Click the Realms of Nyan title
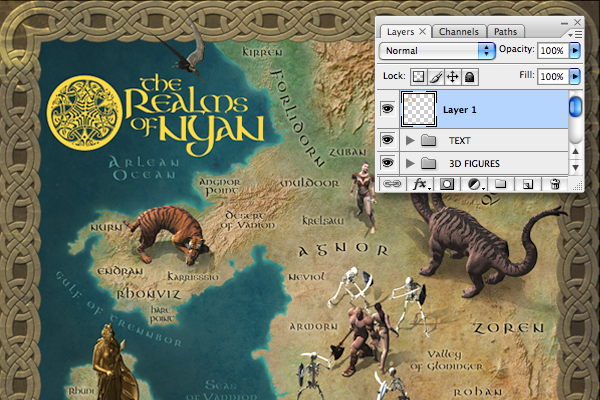The width and height of the screenshot is (600, 400). pos(195,114)
